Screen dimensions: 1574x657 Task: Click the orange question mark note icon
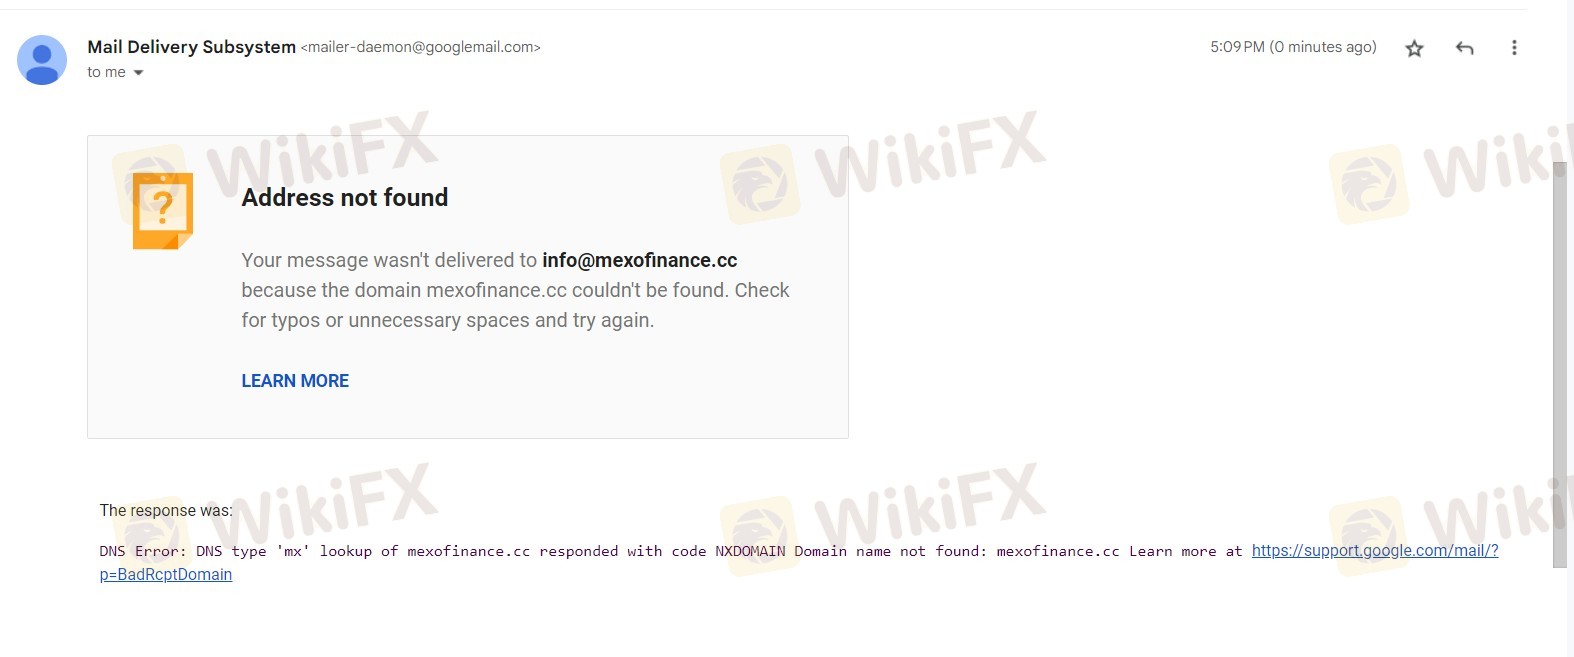point(162,210)
